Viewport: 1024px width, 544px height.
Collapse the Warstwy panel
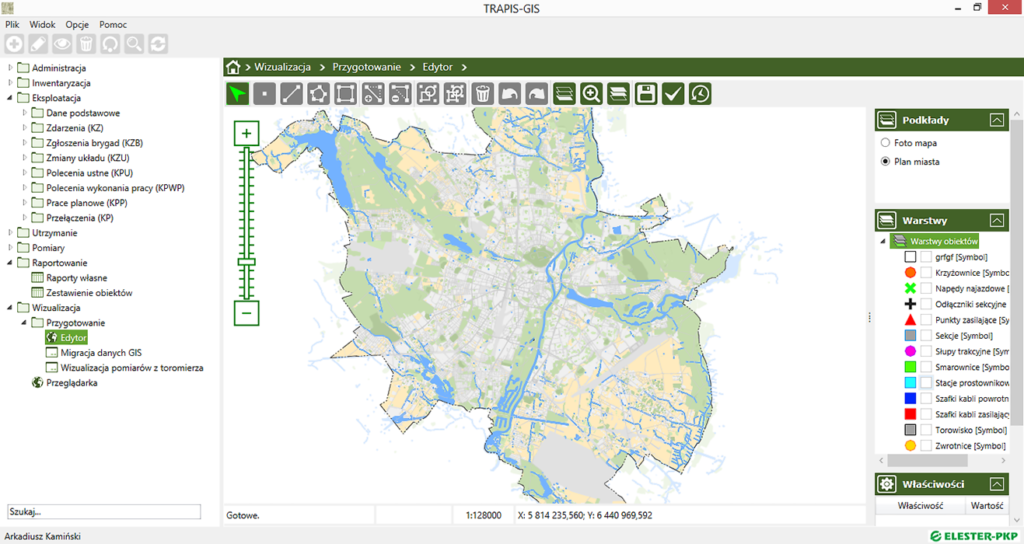tap(996, 220)
